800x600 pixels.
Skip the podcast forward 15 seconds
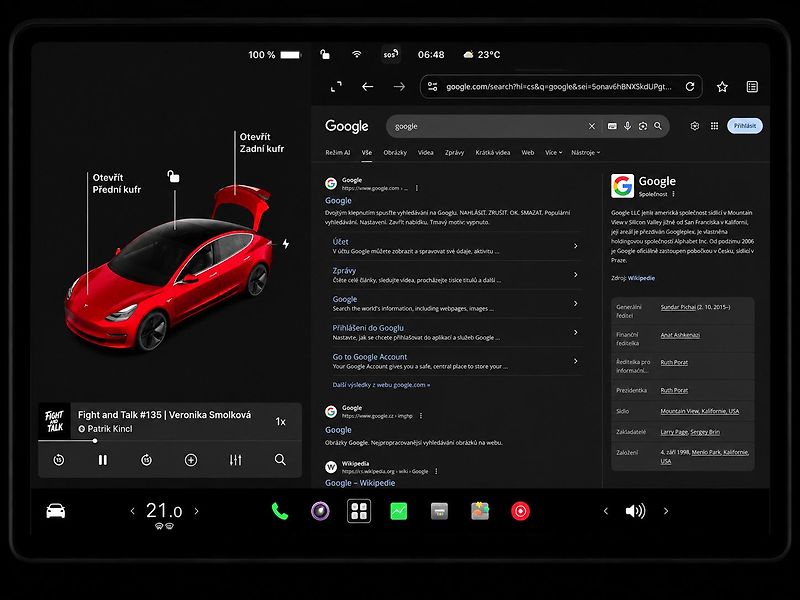(x=146, y=460)
